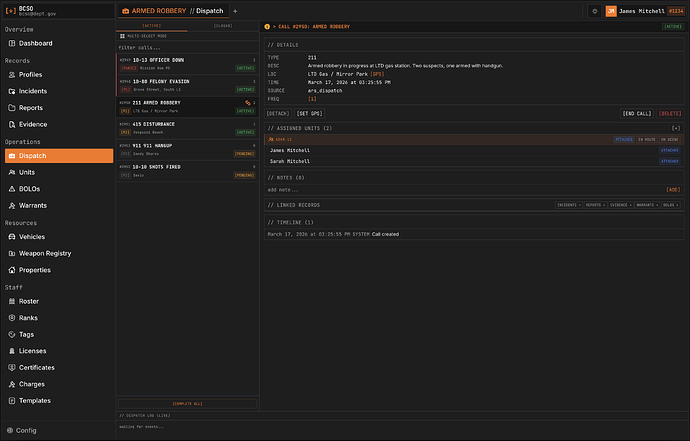Select the Armed Robbery // Dispatch tab
This screenshot has height=441, width=690.
click(173, 11)
